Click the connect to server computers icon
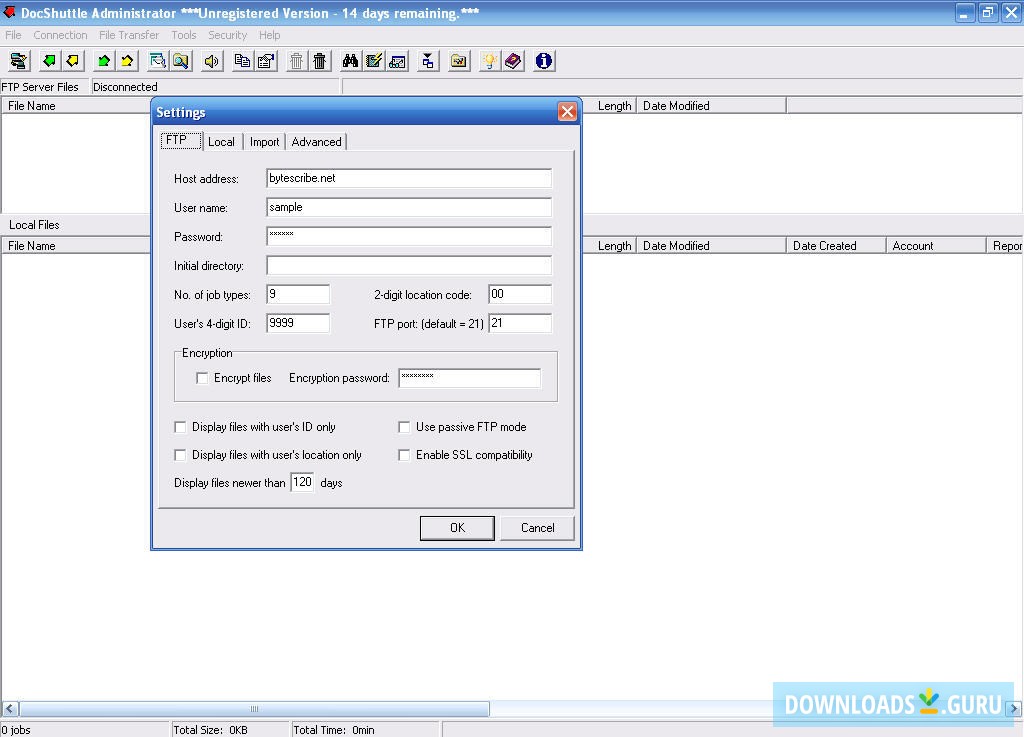1024x737 pixels. (19, 61)
